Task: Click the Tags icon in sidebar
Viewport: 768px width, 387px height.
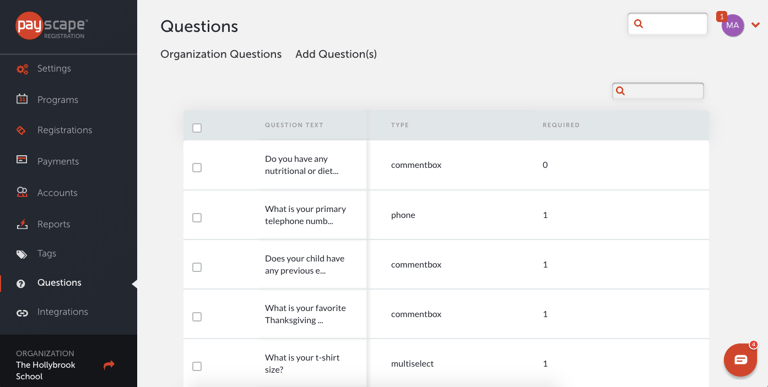Action: coord(22,254)
